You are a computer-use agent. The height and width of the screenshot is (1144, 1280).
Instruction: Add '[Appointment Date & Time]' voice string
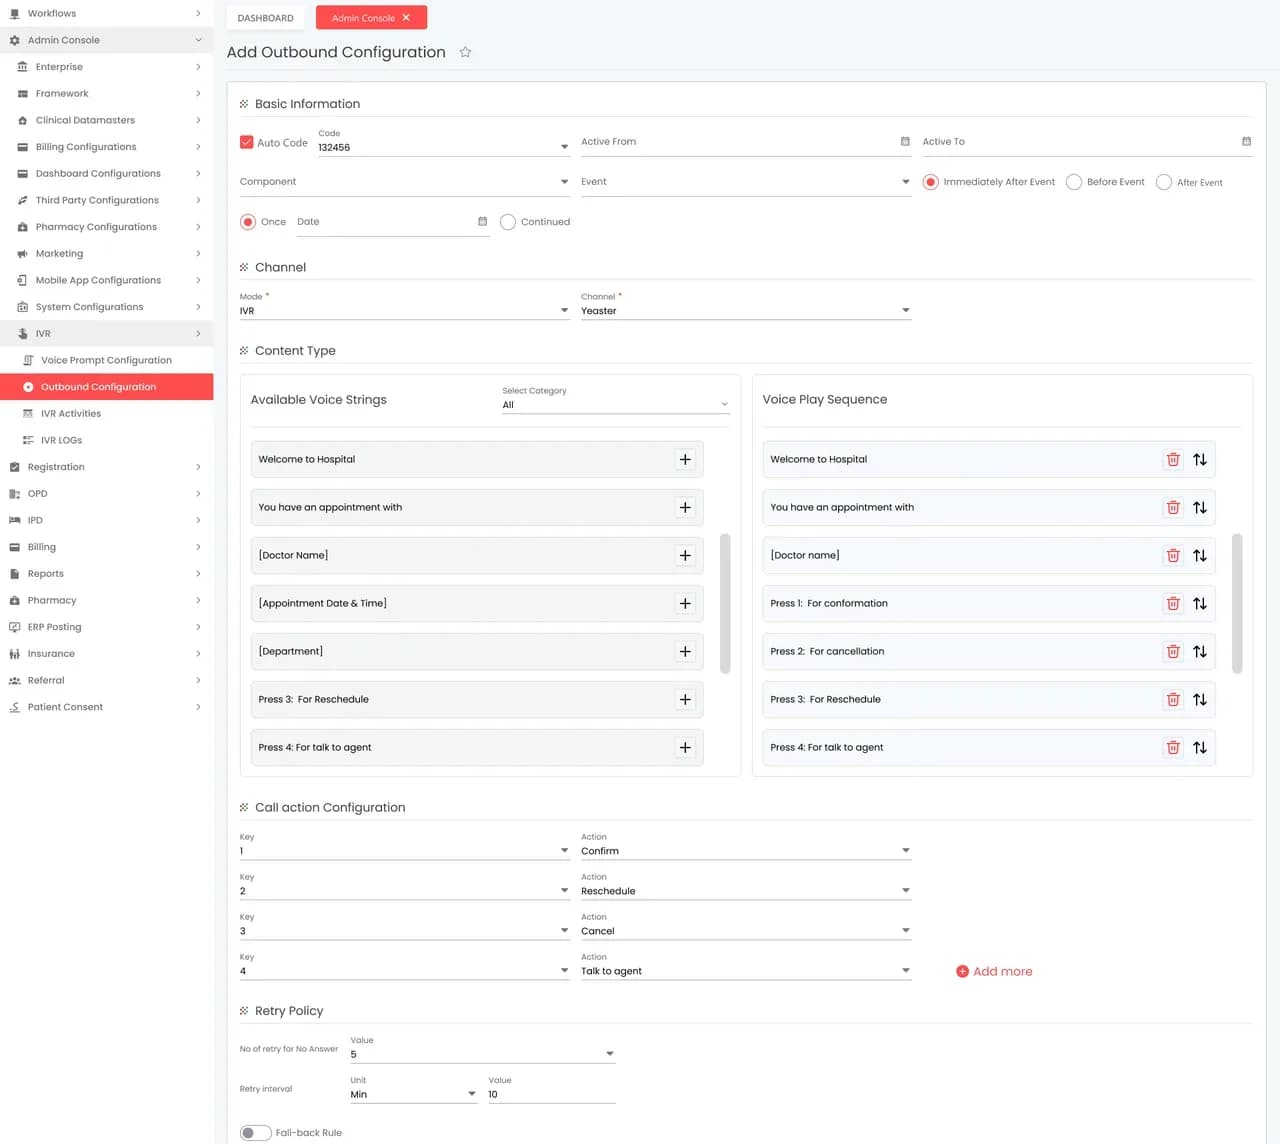click(x=685, y=604)
